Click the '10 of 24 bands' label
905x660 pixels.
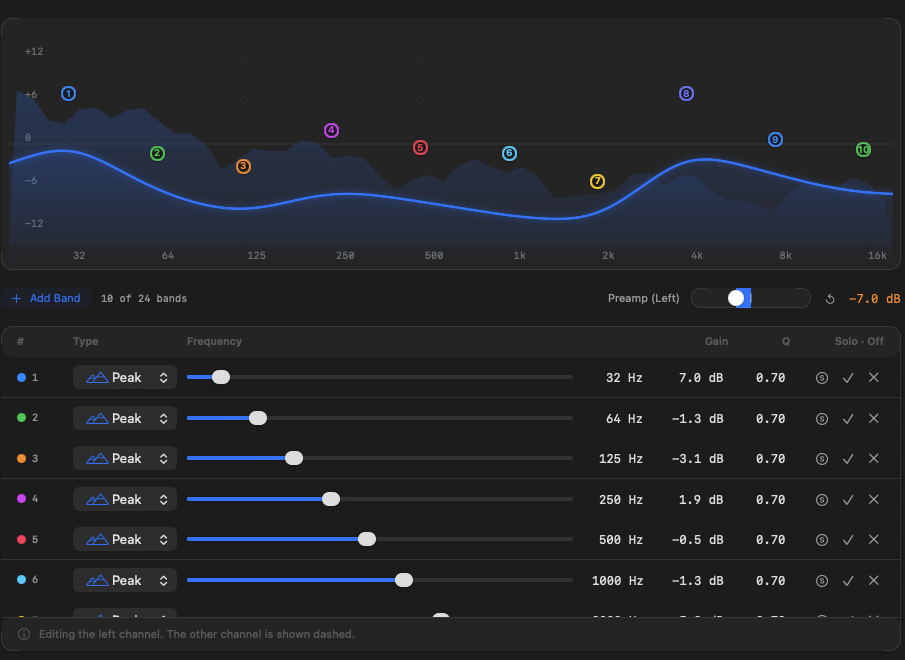[x=144, y=298]
